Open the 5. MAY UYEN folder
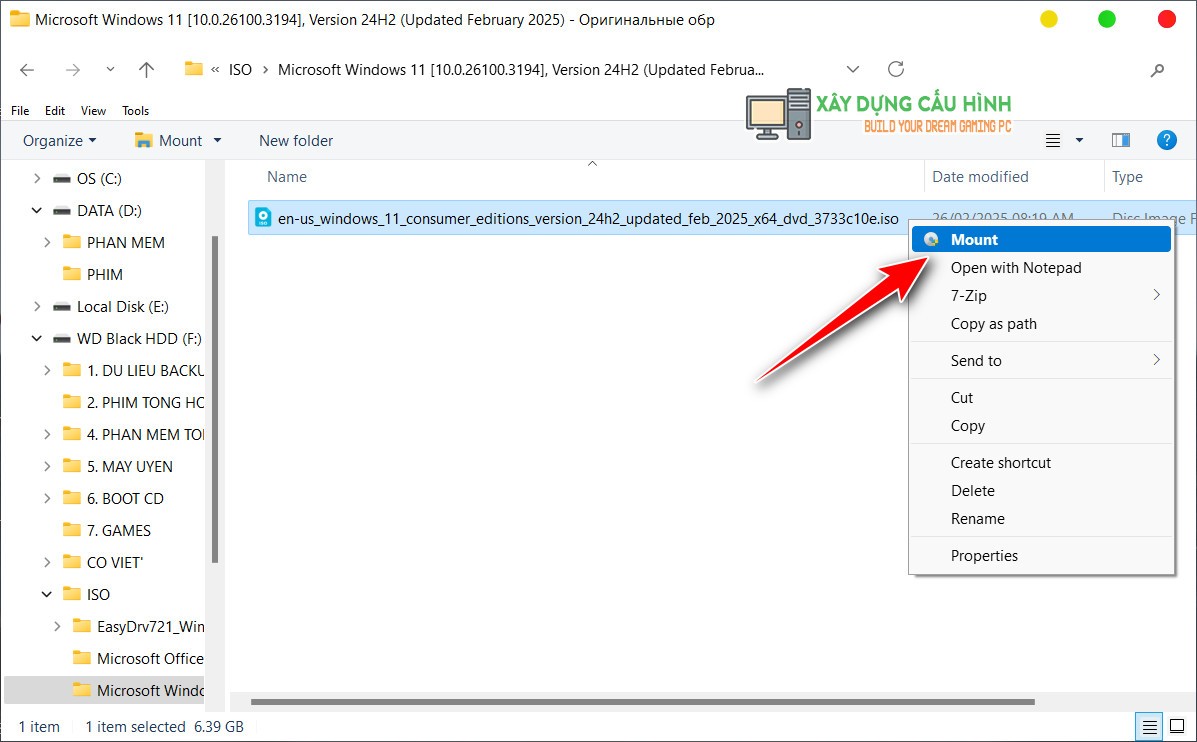This screenshot has width=1197, height=742. [130, 467]
